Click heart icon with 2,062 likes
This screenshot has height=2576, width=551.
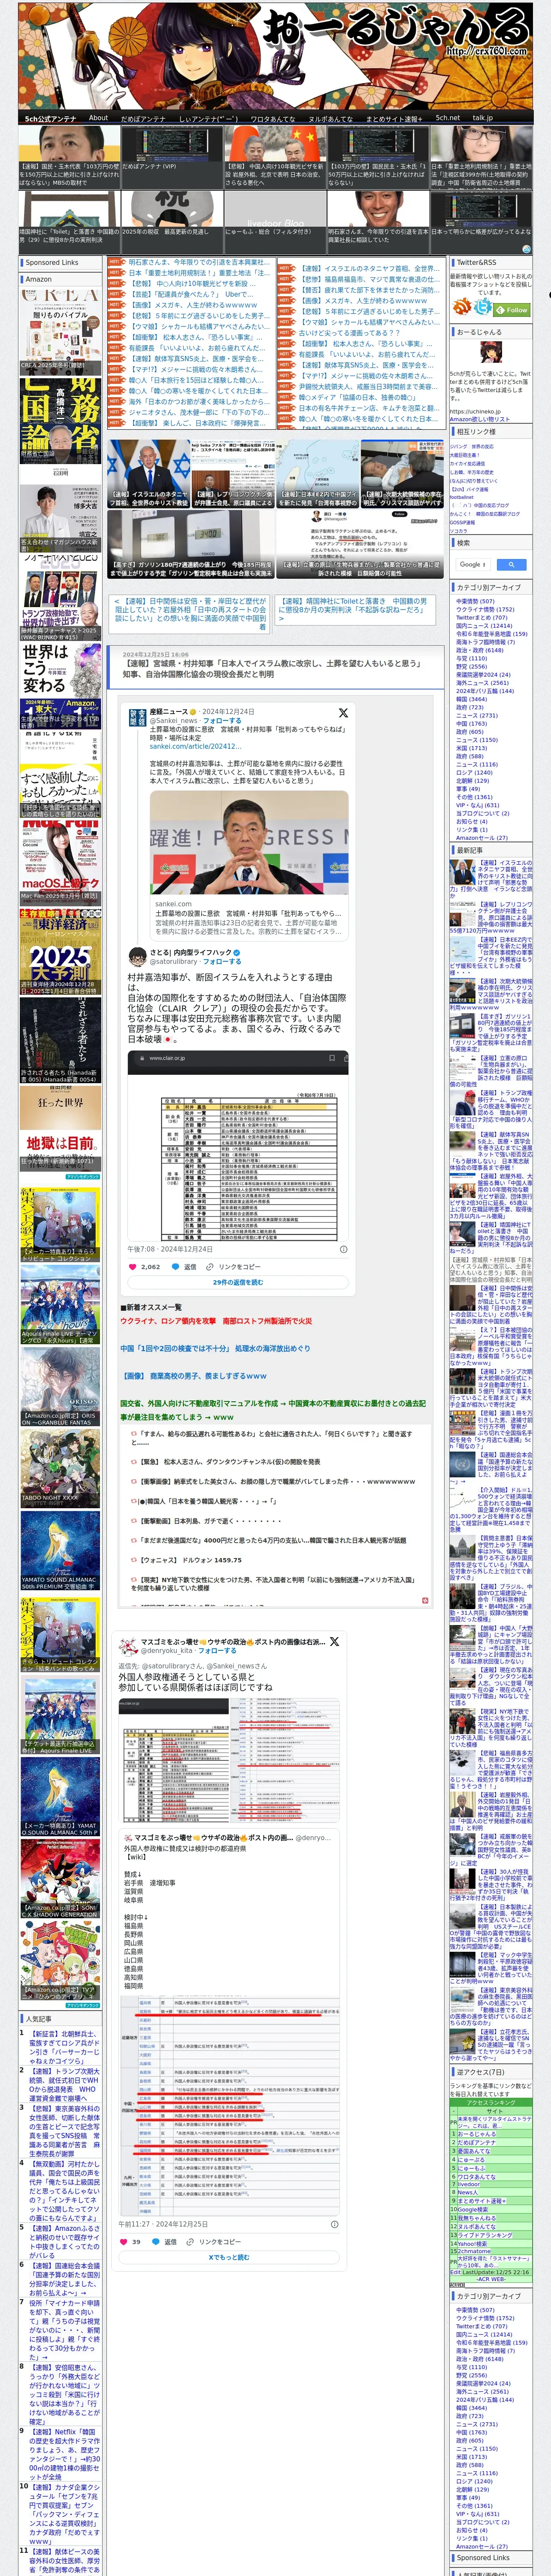coord(133,1267)
